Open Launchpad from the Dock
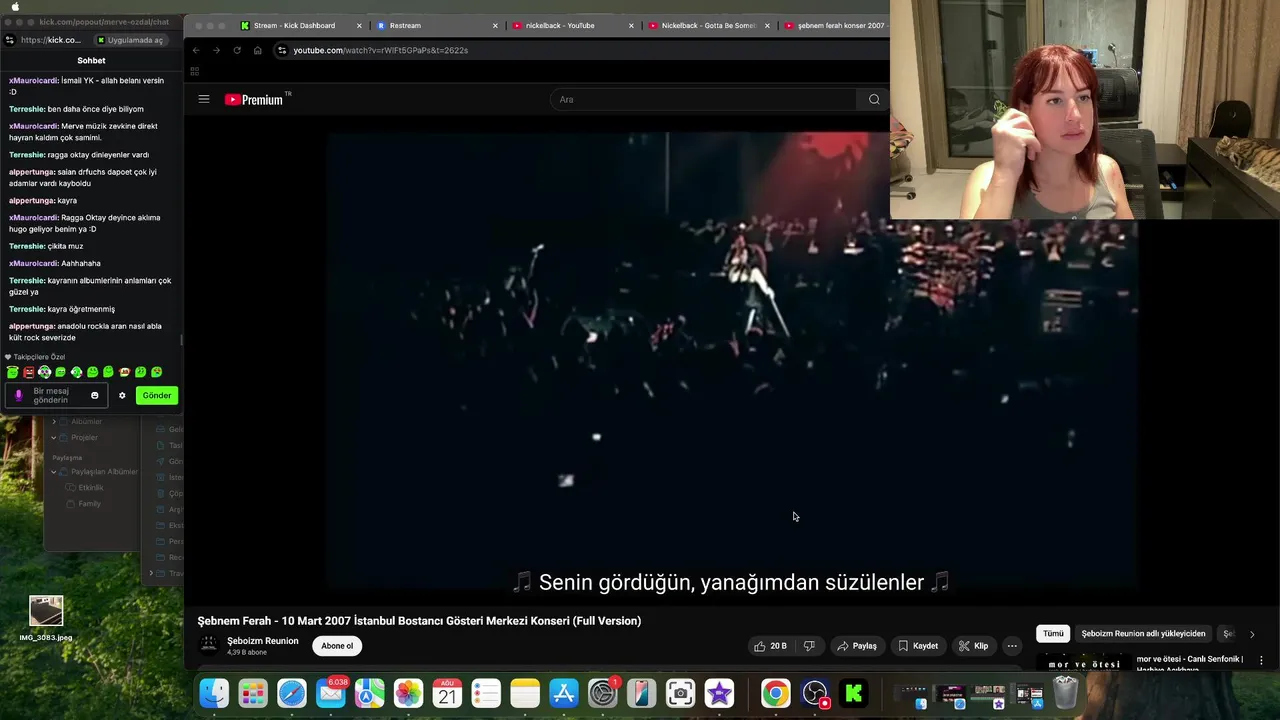Viewport: 1280px width, 720px height. point(253,693)
